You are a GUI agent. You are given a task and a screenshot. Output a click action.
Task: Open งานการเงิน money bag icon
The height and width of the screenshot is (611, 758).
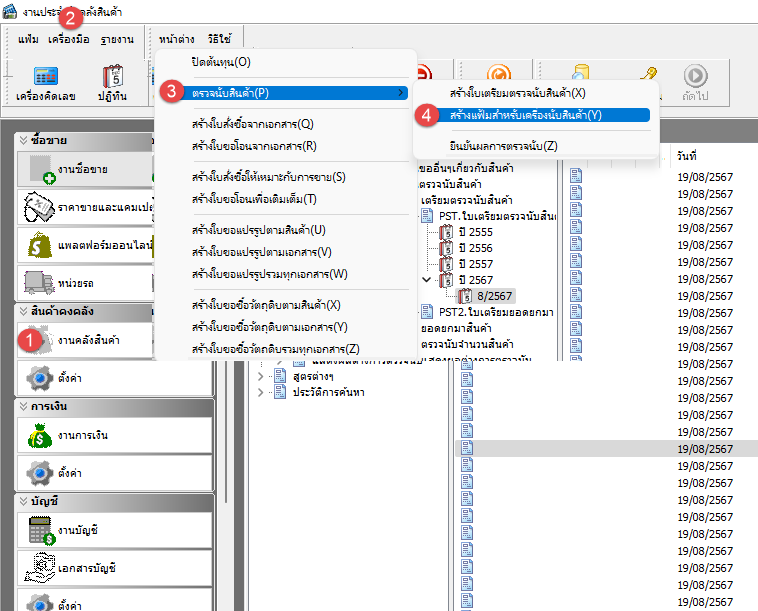point(40,436)
